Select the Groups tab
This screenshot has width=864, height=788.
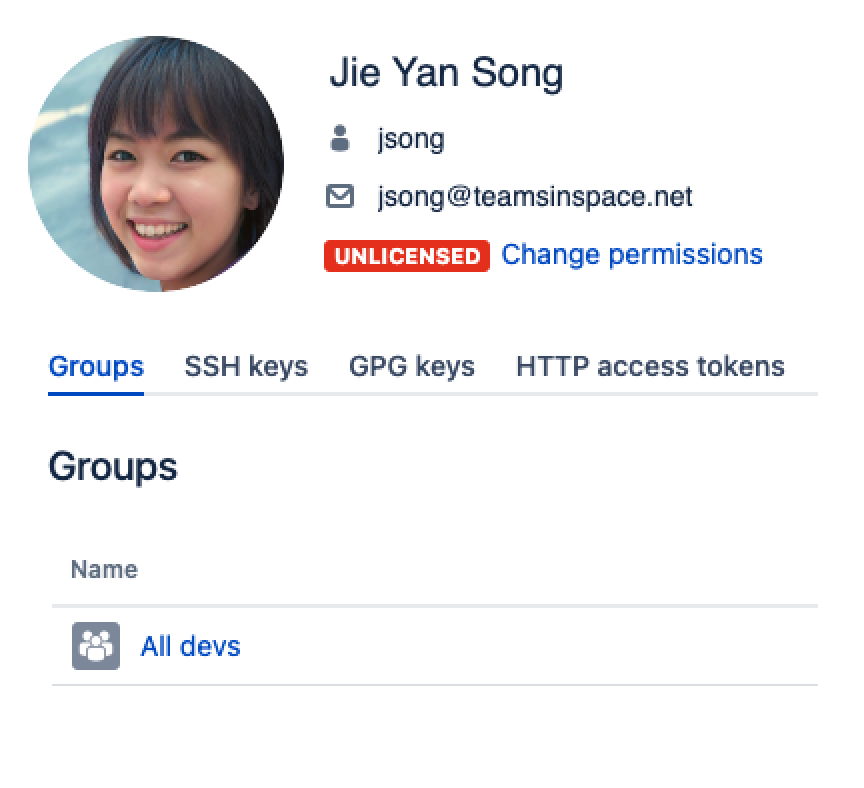tap(96, 367)
